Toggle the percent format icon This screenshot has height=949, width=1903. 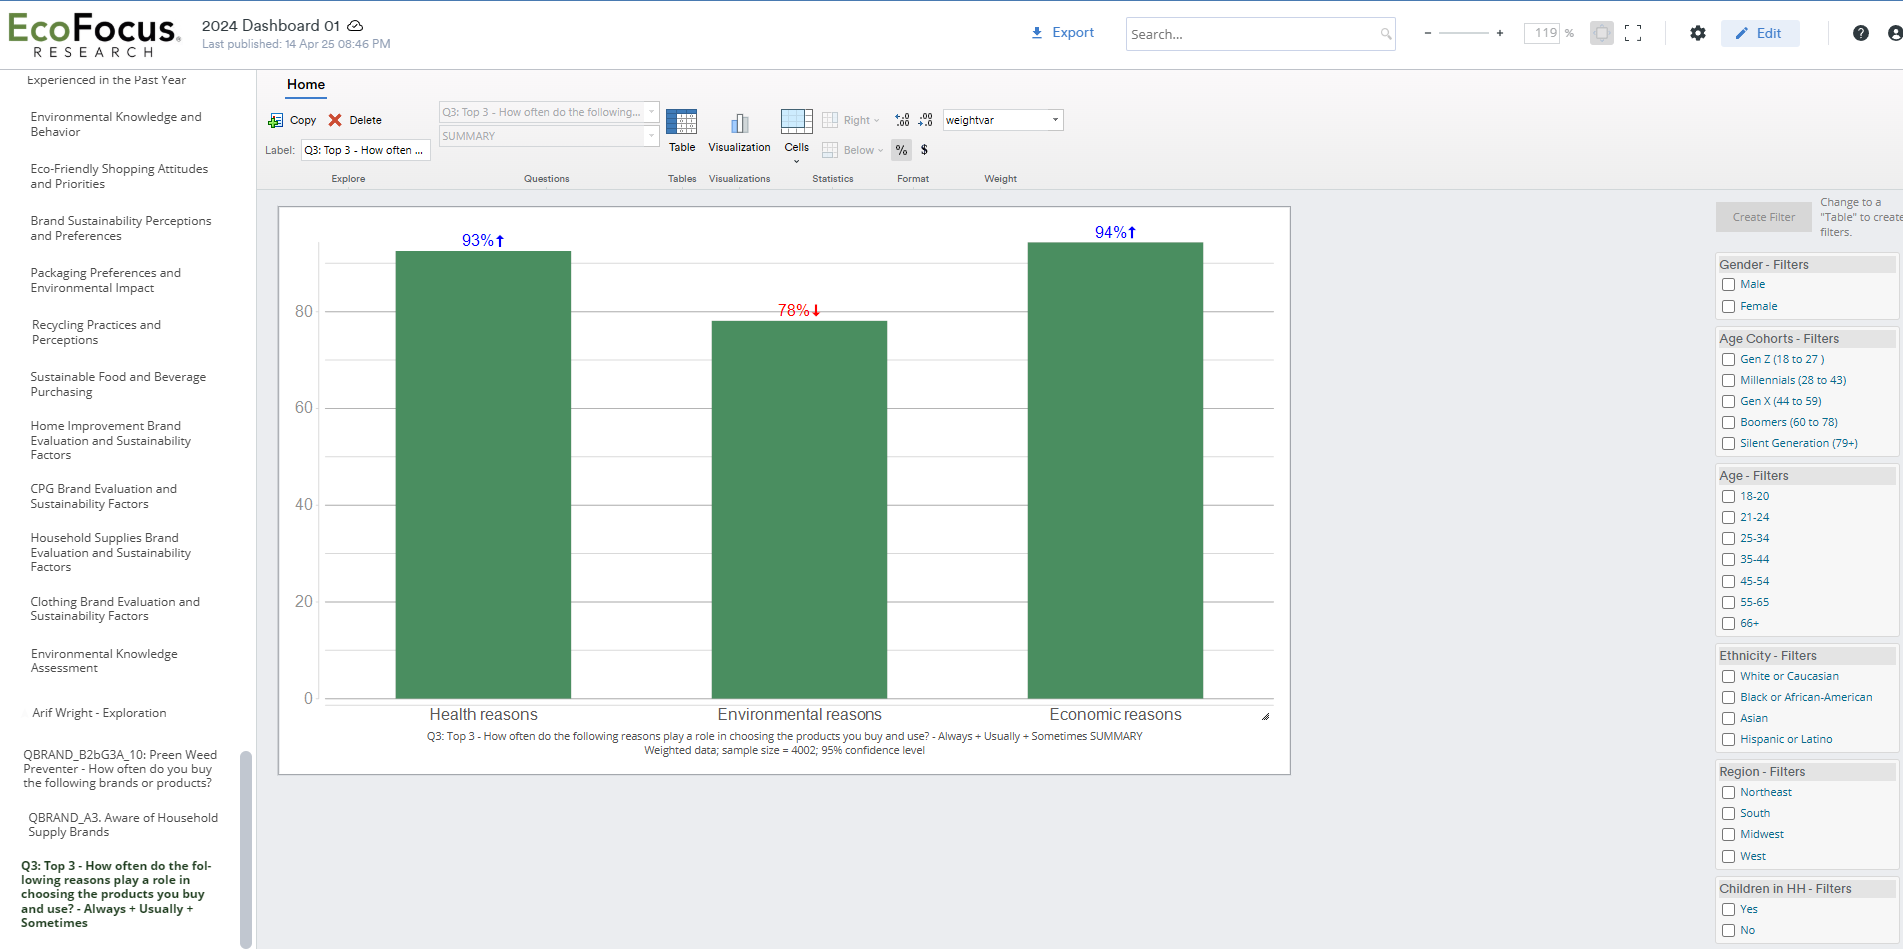tap(901, 150)
